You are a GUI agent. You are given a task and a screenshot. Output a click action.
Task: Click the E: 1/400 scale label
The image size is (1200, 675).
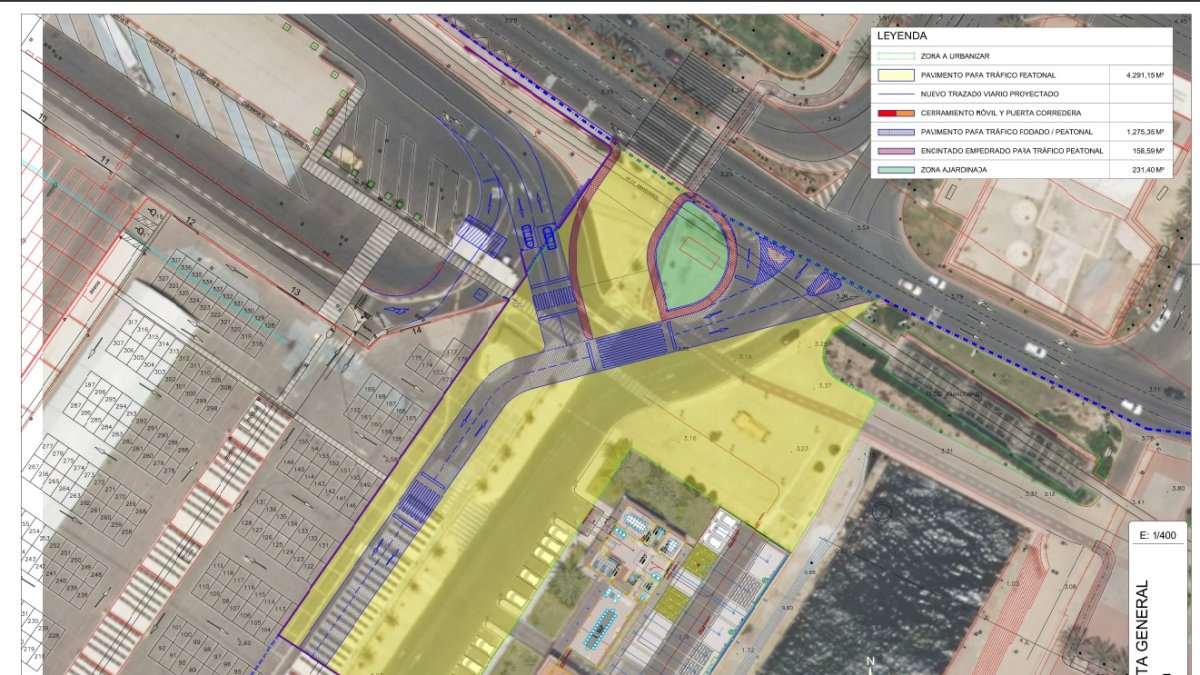(x=1160, y=536)
